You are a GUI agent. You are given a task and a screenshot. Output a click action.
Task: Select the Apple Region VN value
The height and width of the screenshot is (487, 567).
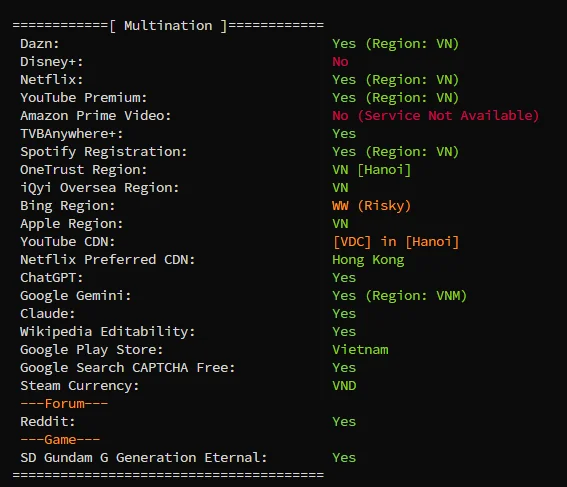[x=340, y=224]
